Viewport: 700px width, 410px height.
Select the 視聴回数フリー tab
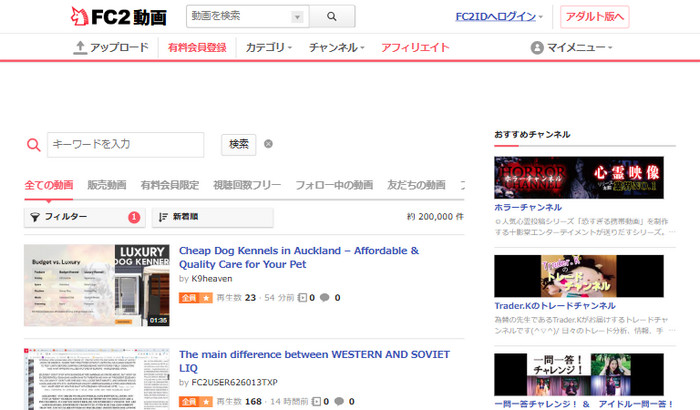[x=247, y=185]
